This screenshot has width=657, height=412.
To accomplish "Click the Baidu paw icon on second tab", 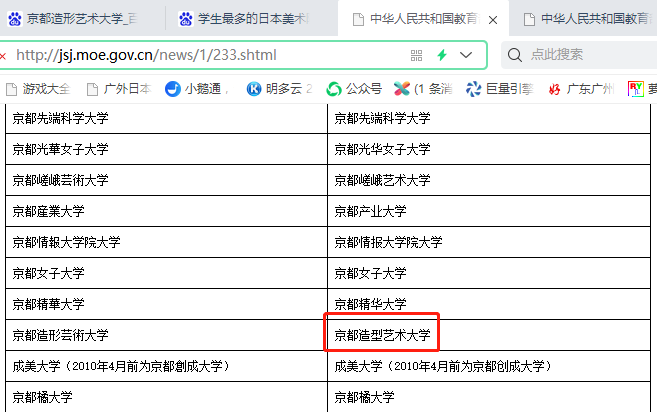I will coord(186,19).
